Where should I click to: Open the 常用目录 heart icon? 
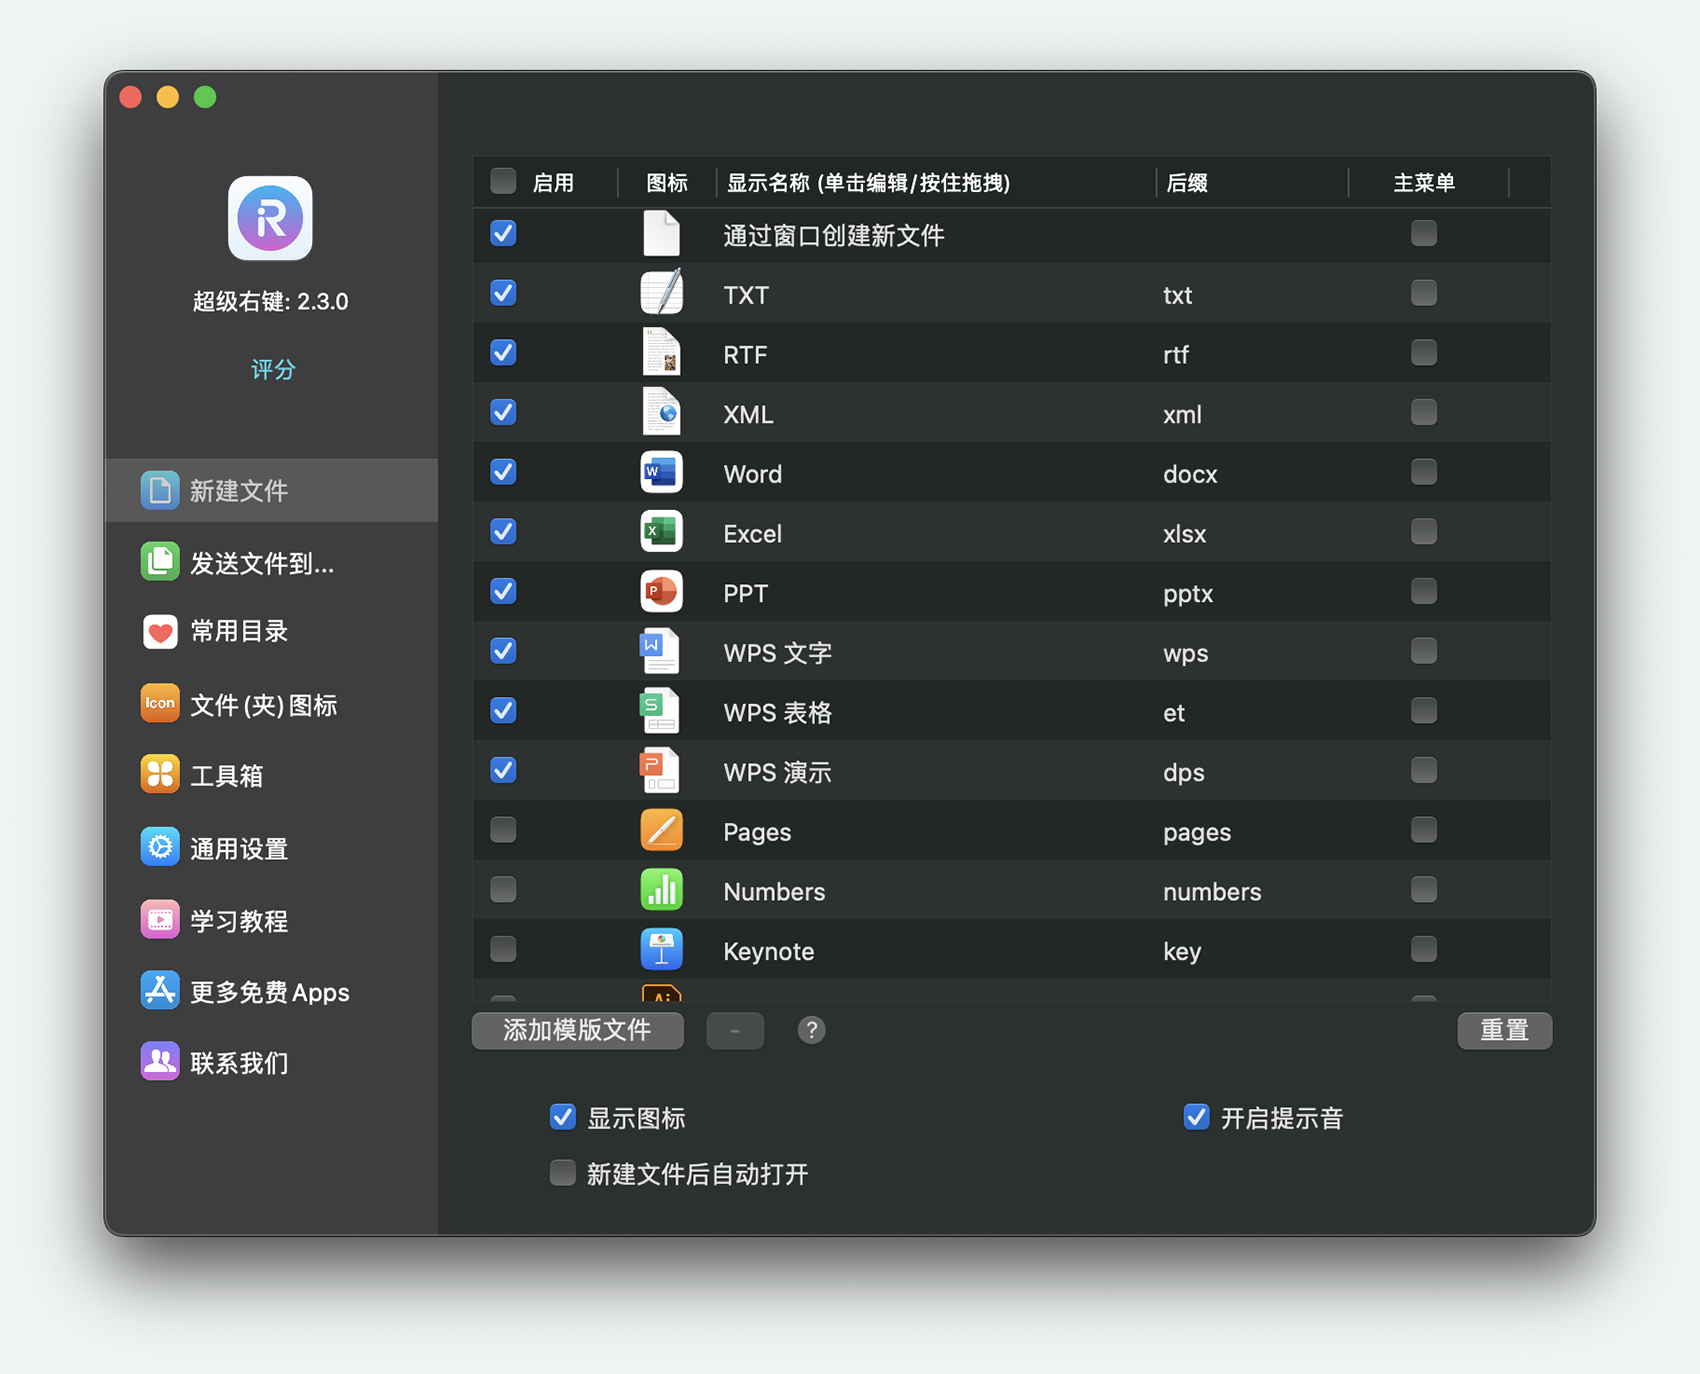pyautogui.click(x=160, y=632)
